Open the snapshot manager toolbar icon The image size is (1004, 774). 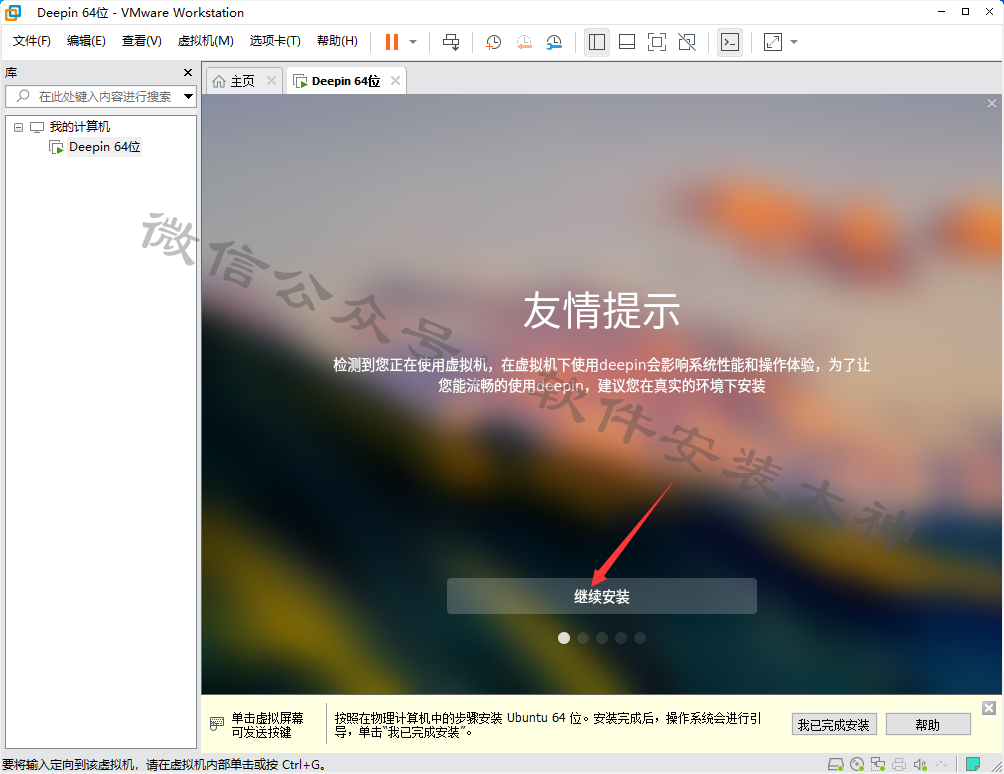click(554, 42)
